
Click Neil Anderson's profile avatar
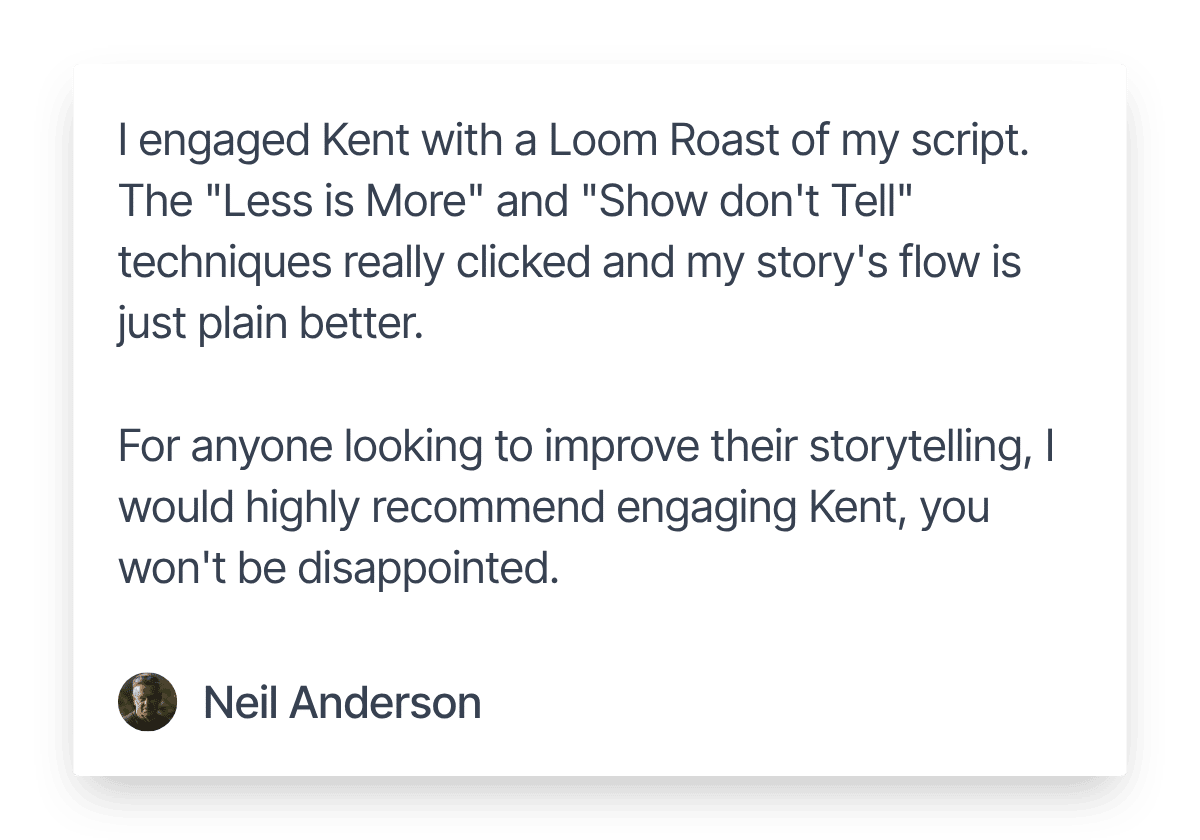point(148,701)
